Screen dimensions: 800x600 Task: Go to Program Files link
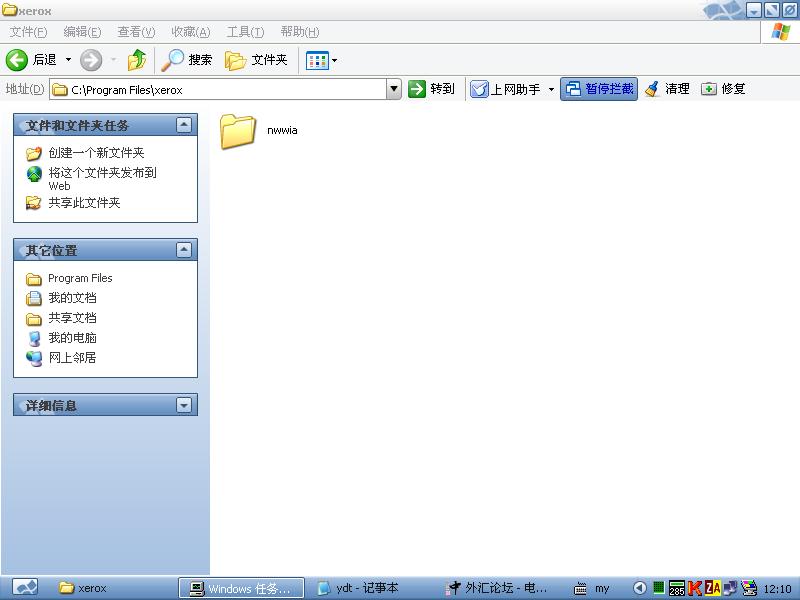pos(80,278)
